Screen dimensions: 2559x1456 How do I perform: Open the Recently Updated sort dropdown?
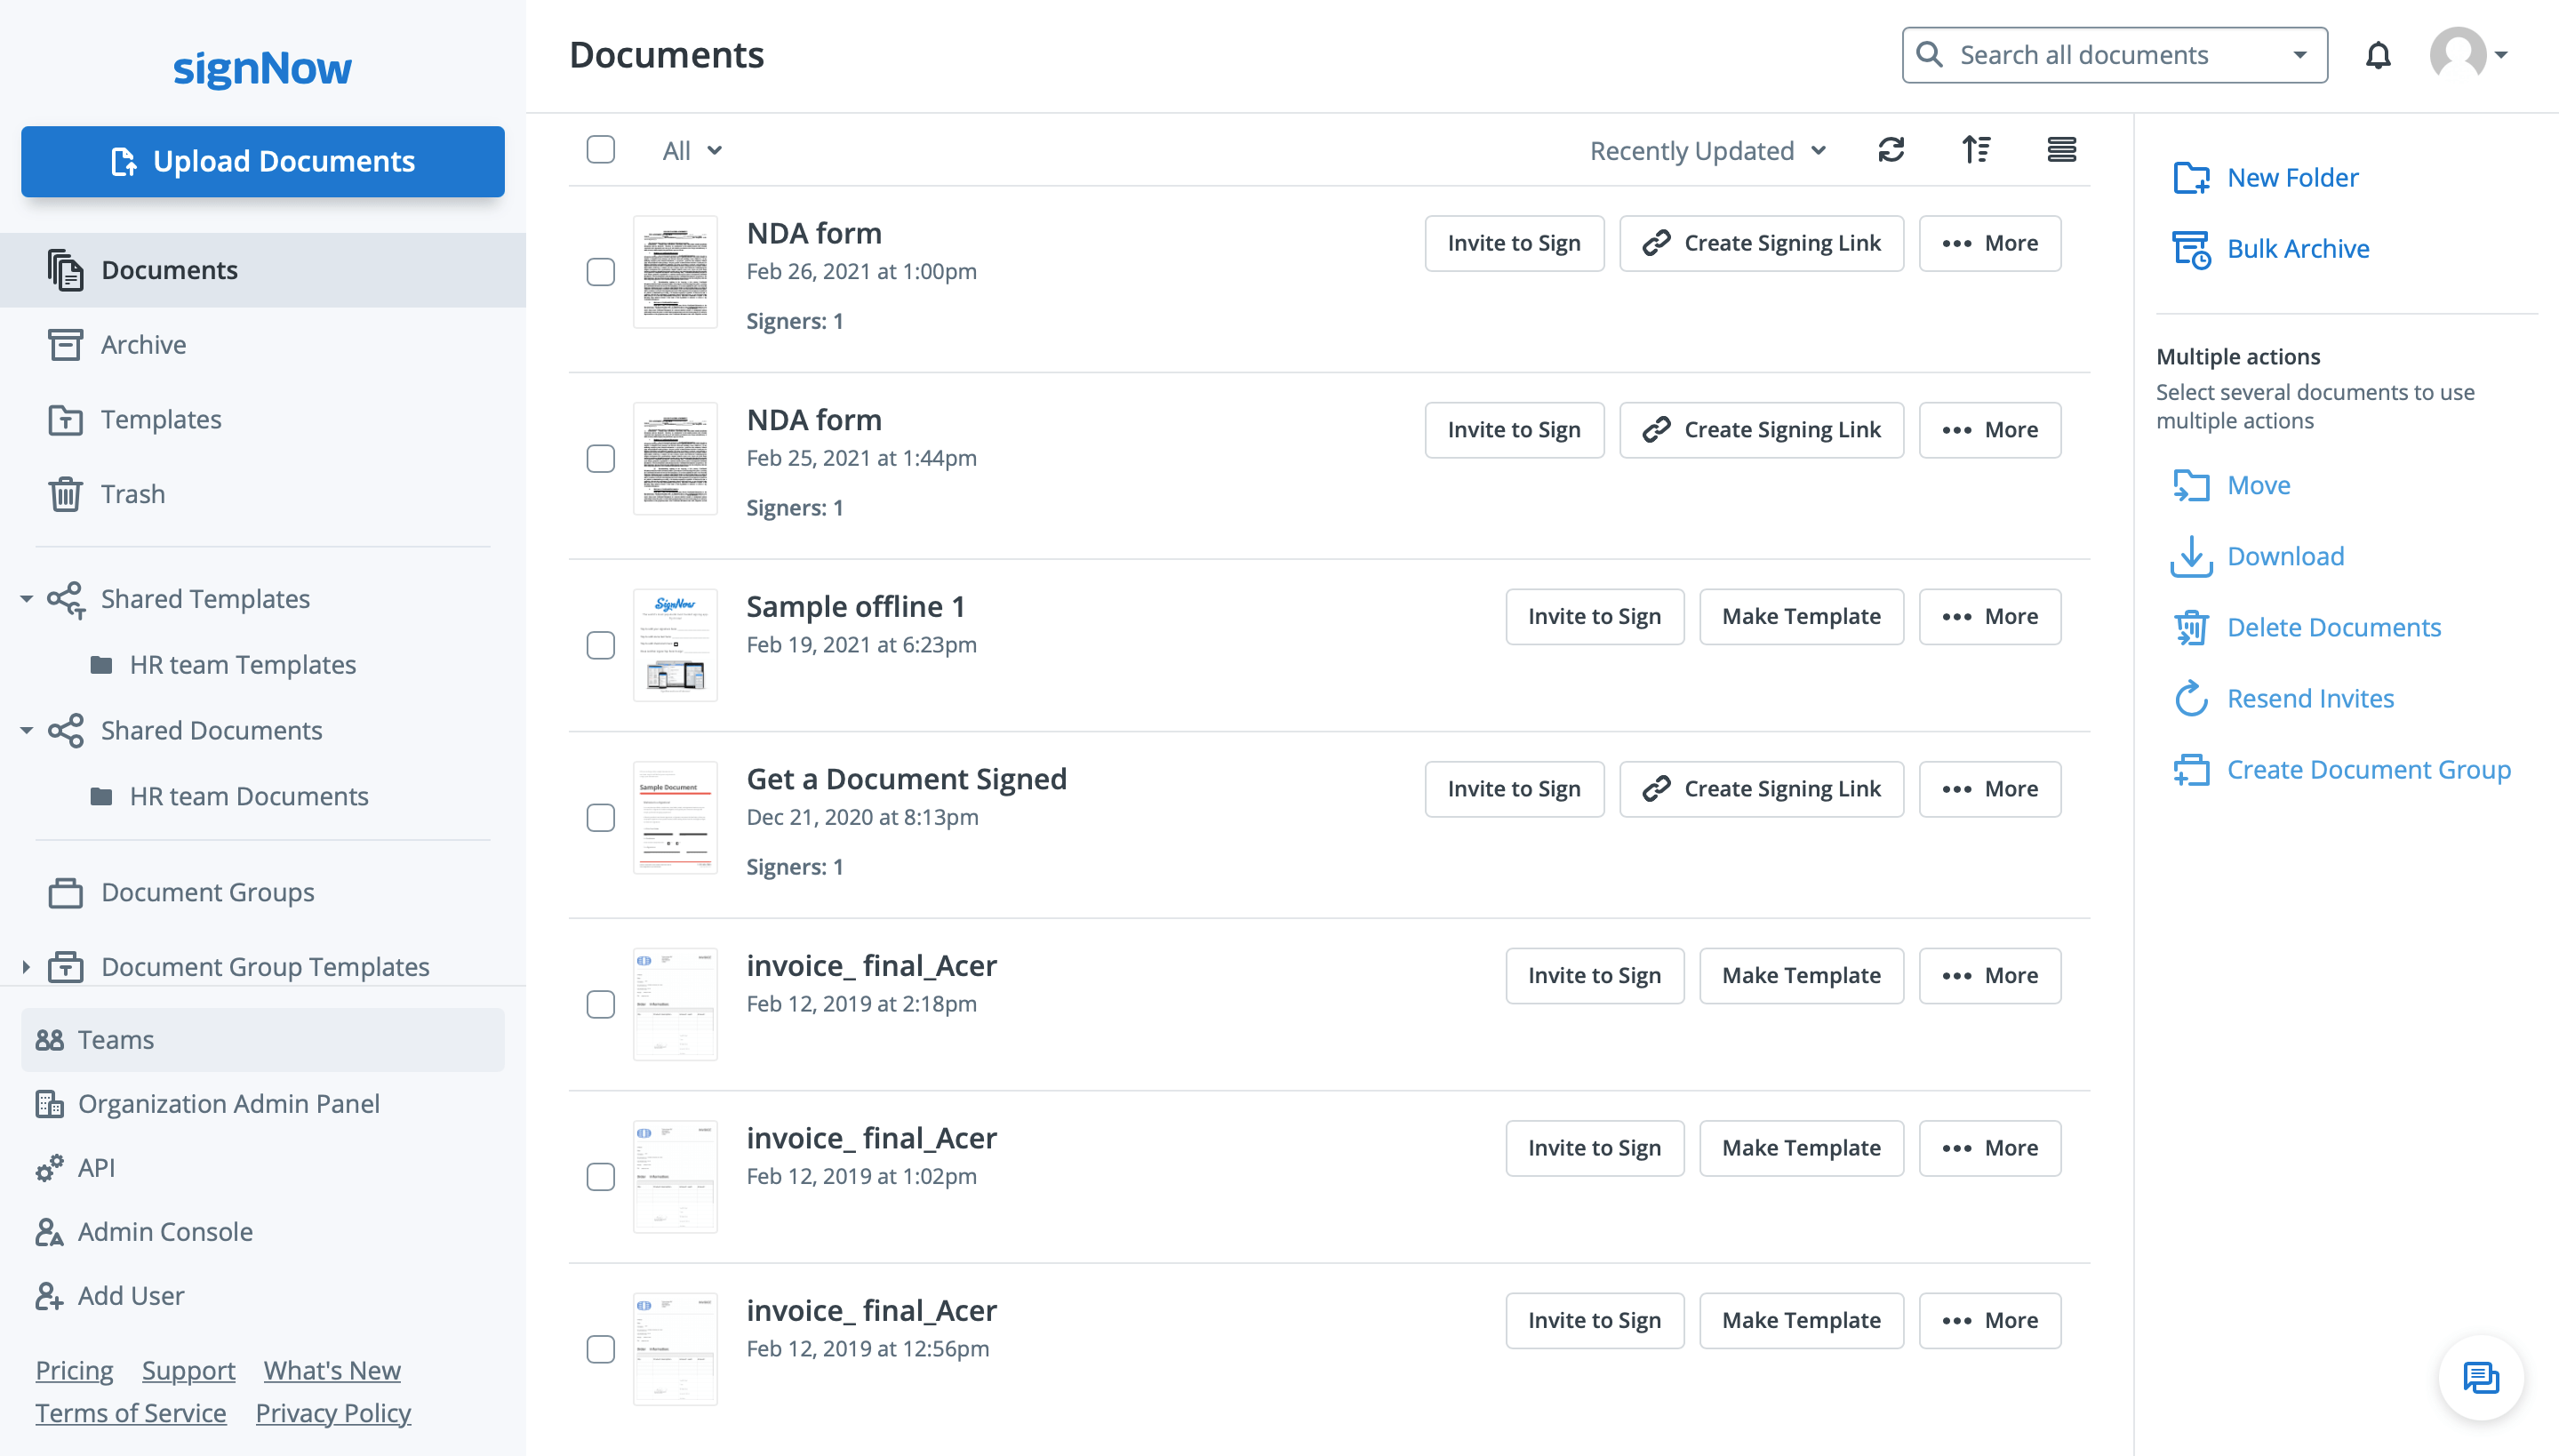[x=1708, y=151]
